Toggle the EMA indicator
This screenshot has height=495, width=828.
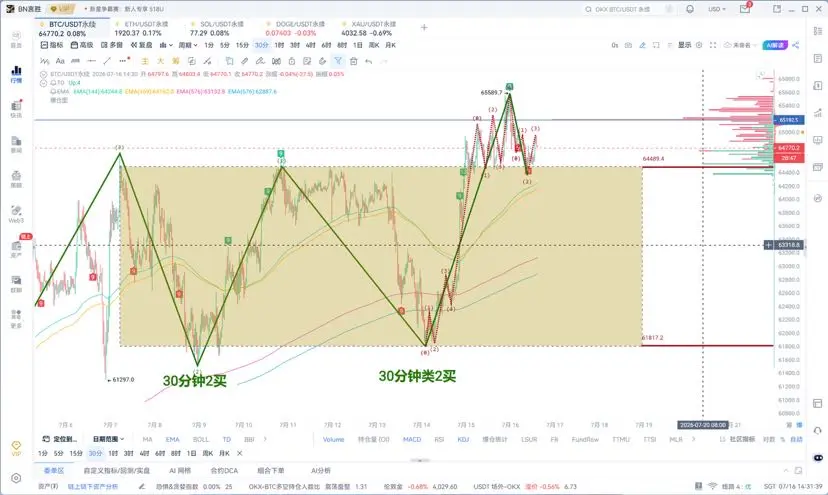[x=173, y=440]
